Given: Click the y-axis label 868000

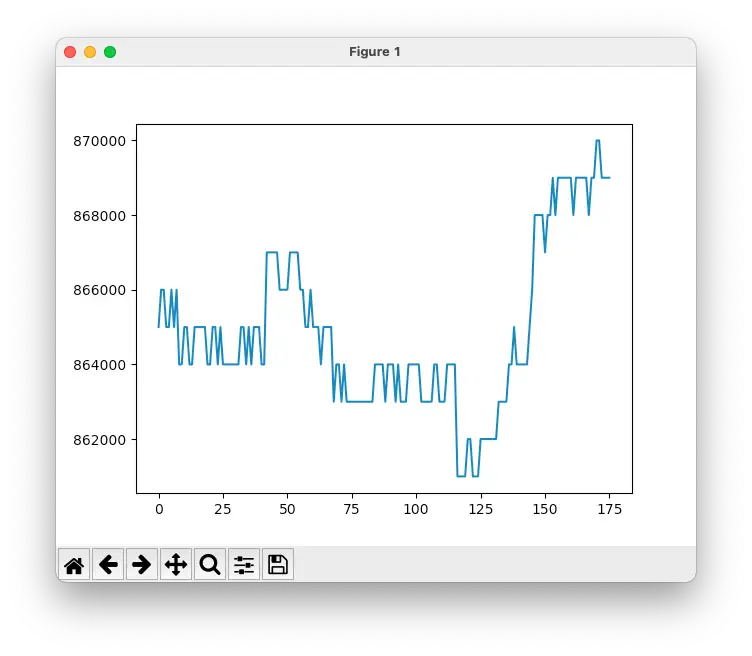Looking at the screenshot, I should (99, 216).
